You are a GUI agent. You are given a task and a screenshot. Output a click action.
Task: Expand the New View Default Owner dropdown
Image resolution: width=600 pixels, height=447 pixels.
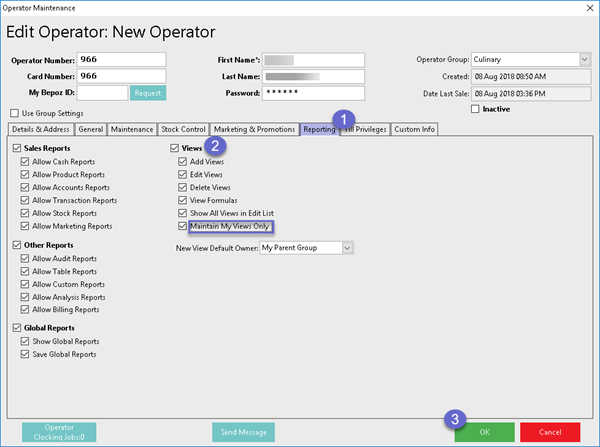point(347,247)
